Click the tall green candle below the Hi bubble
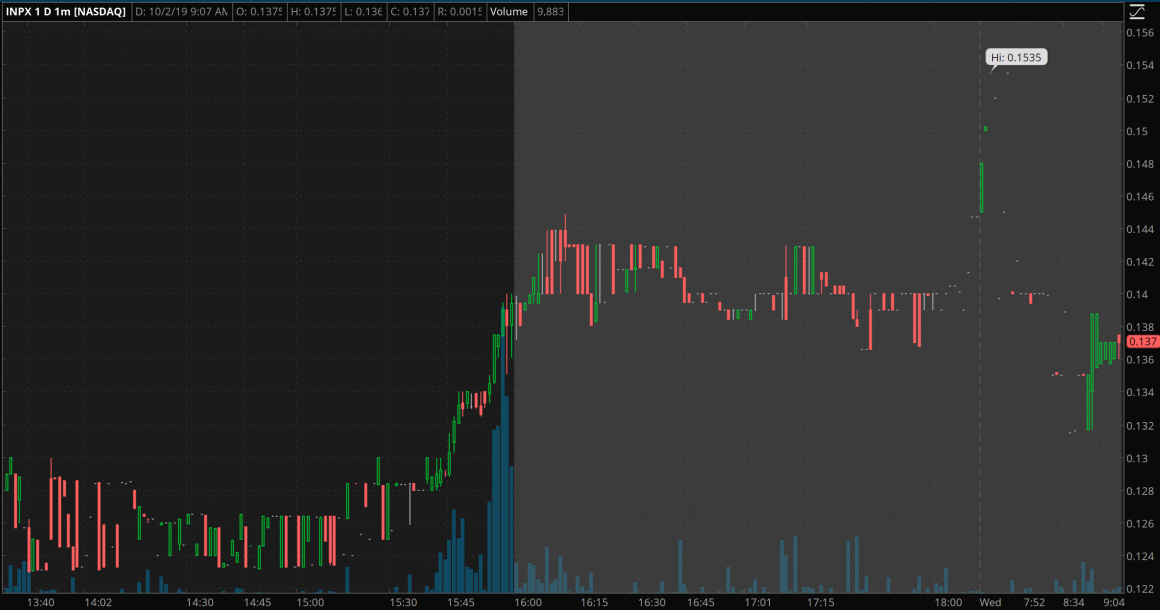 [x=982, y=187]
